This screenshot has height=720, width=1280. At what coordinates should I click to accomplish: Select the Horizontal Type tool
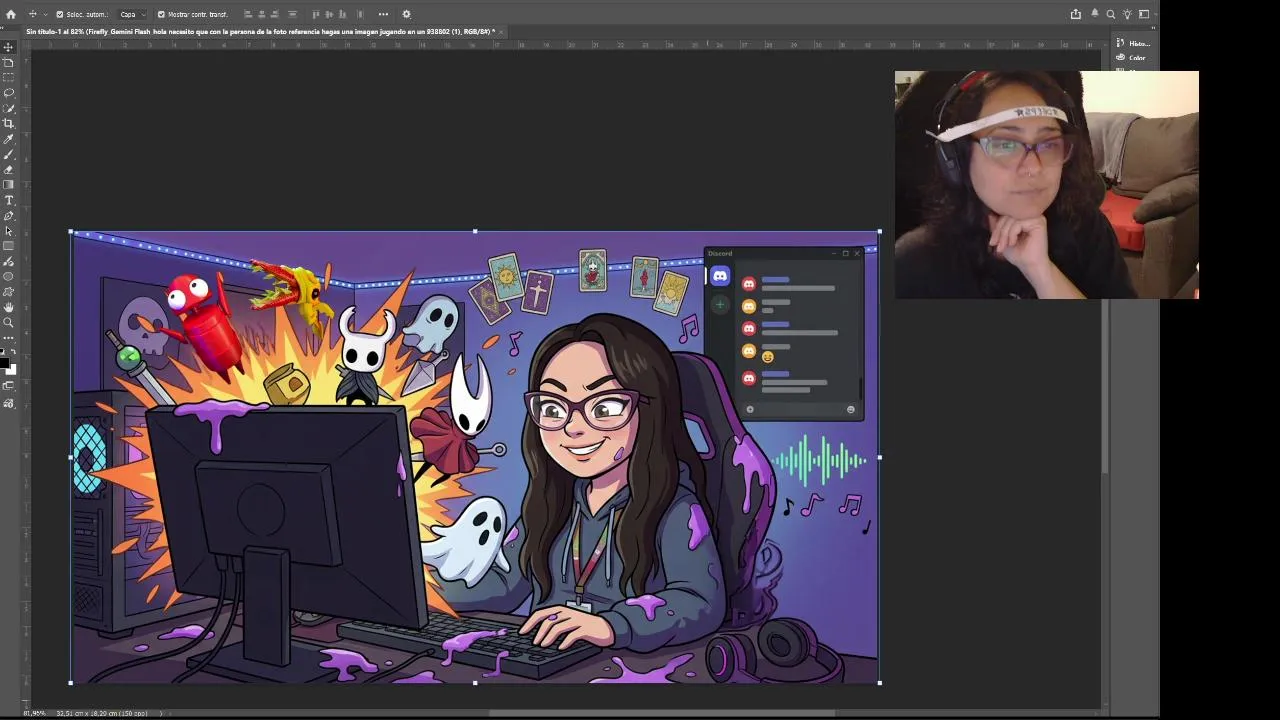tap(9, 200)
